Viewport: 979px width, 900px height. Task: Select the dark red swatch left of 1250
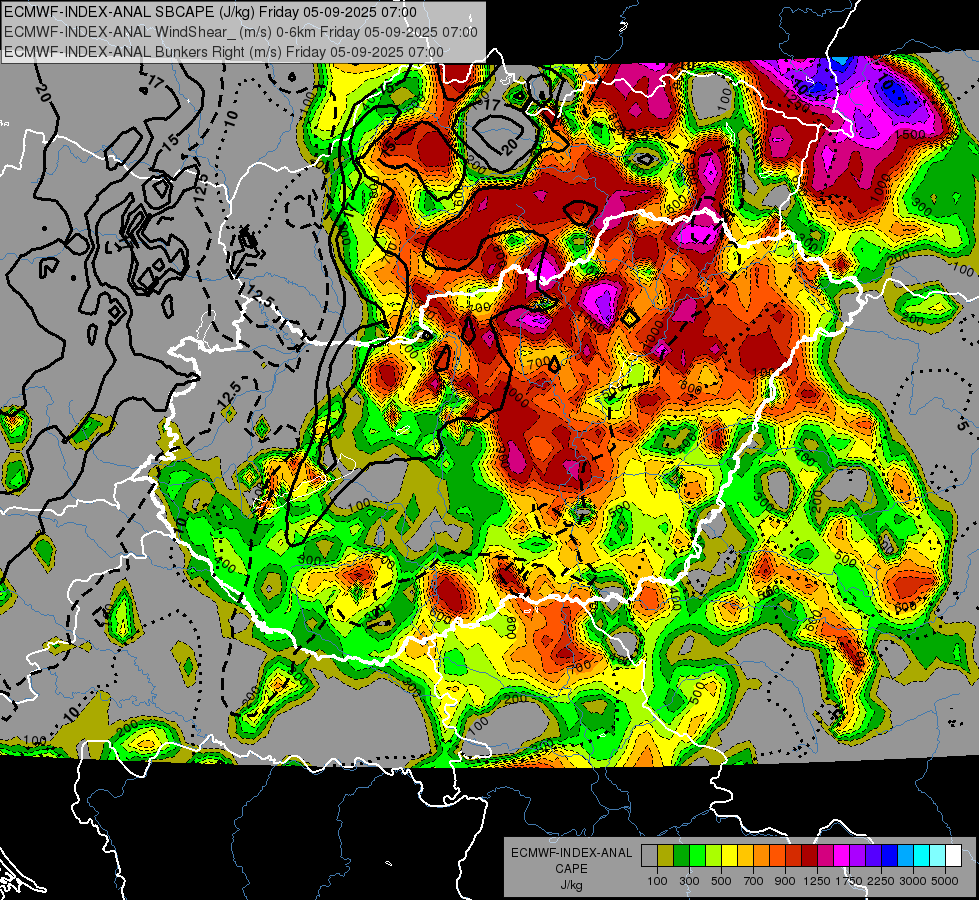tap(810, 855)
